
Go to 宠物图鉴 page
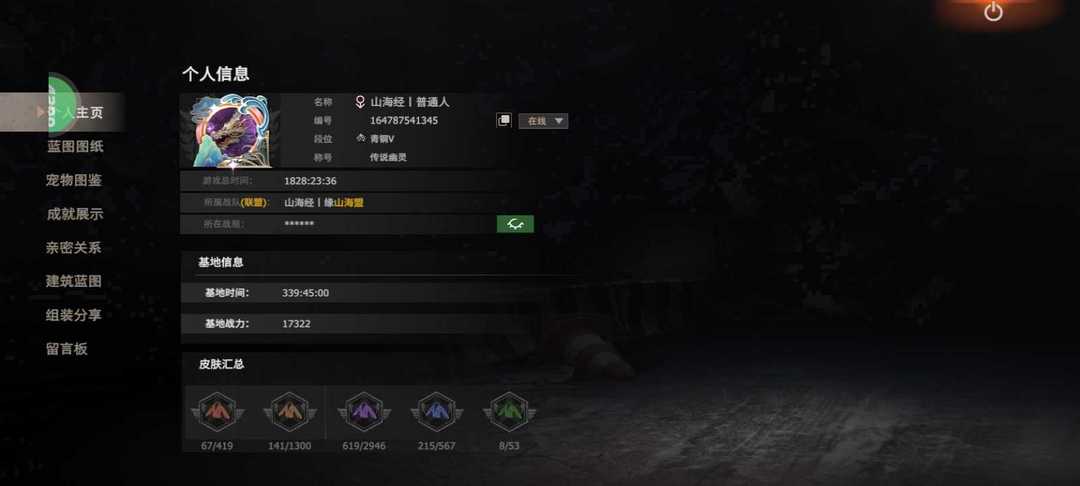click(x=74, y=180)
